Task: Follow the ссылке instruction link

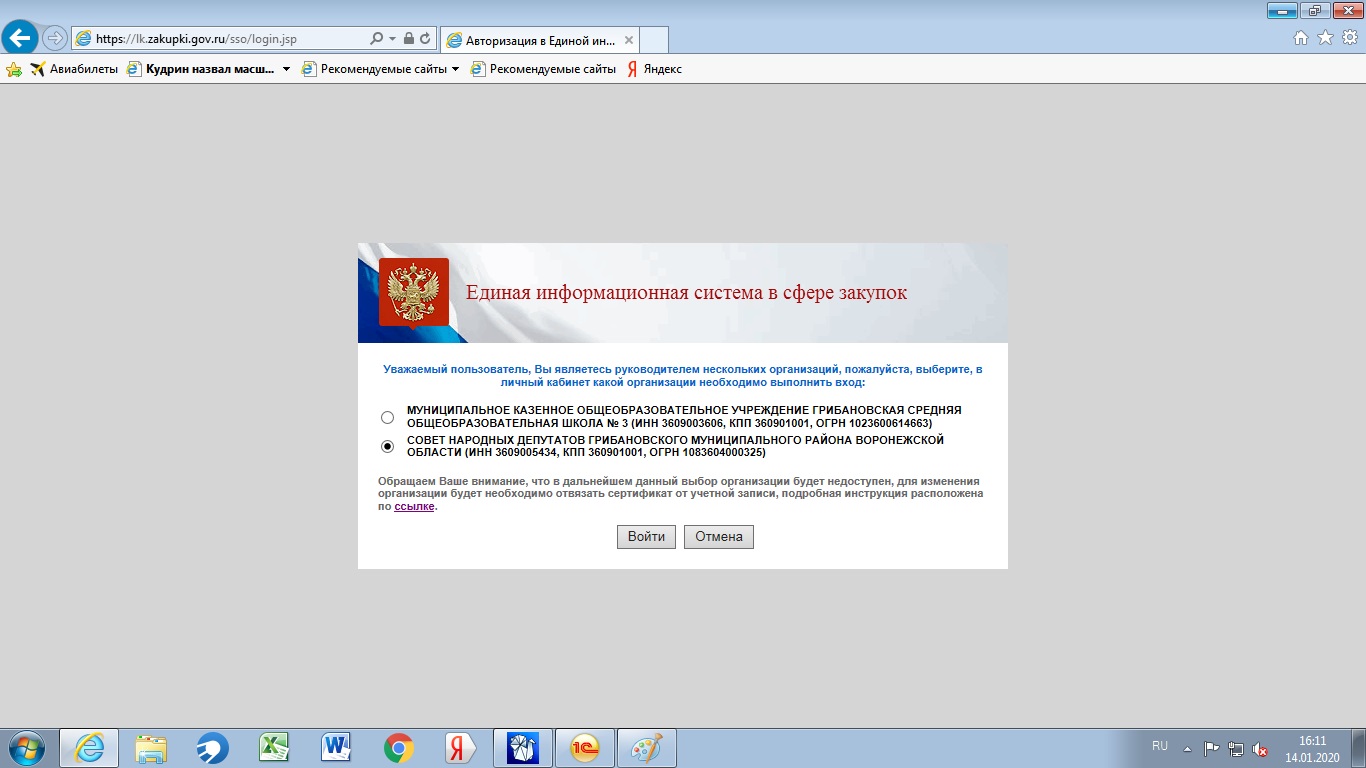Action: pyautogui.click(x=414, y=506)
